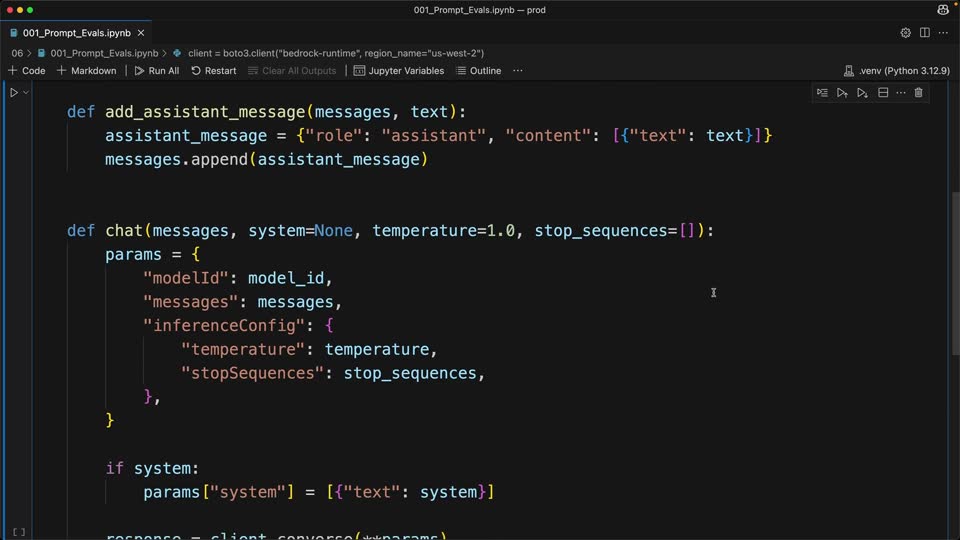Click the "stopSequences" key
This screenshot has width=960, height=540.
click(x=252, y=373)
